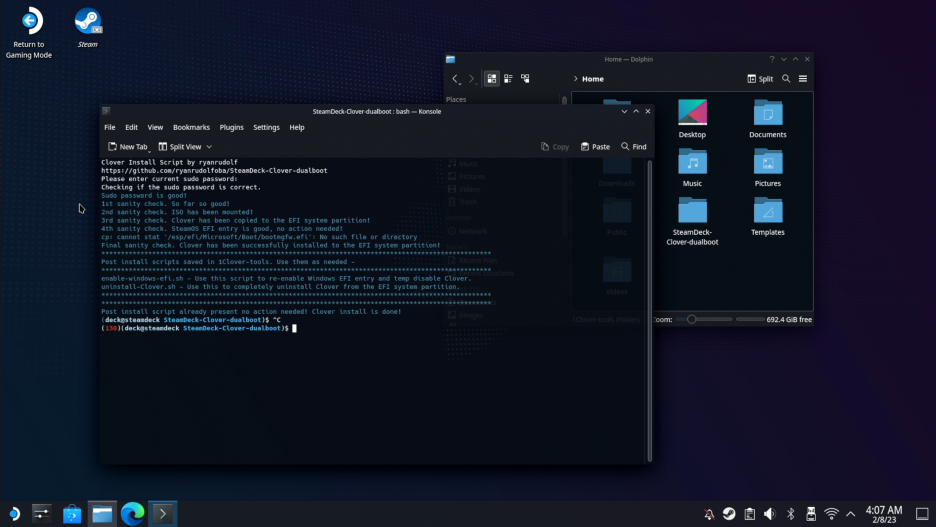Click Dolphin help question mark icon
The height and width of the screenshot is (527, 936).
click(772, 59)
